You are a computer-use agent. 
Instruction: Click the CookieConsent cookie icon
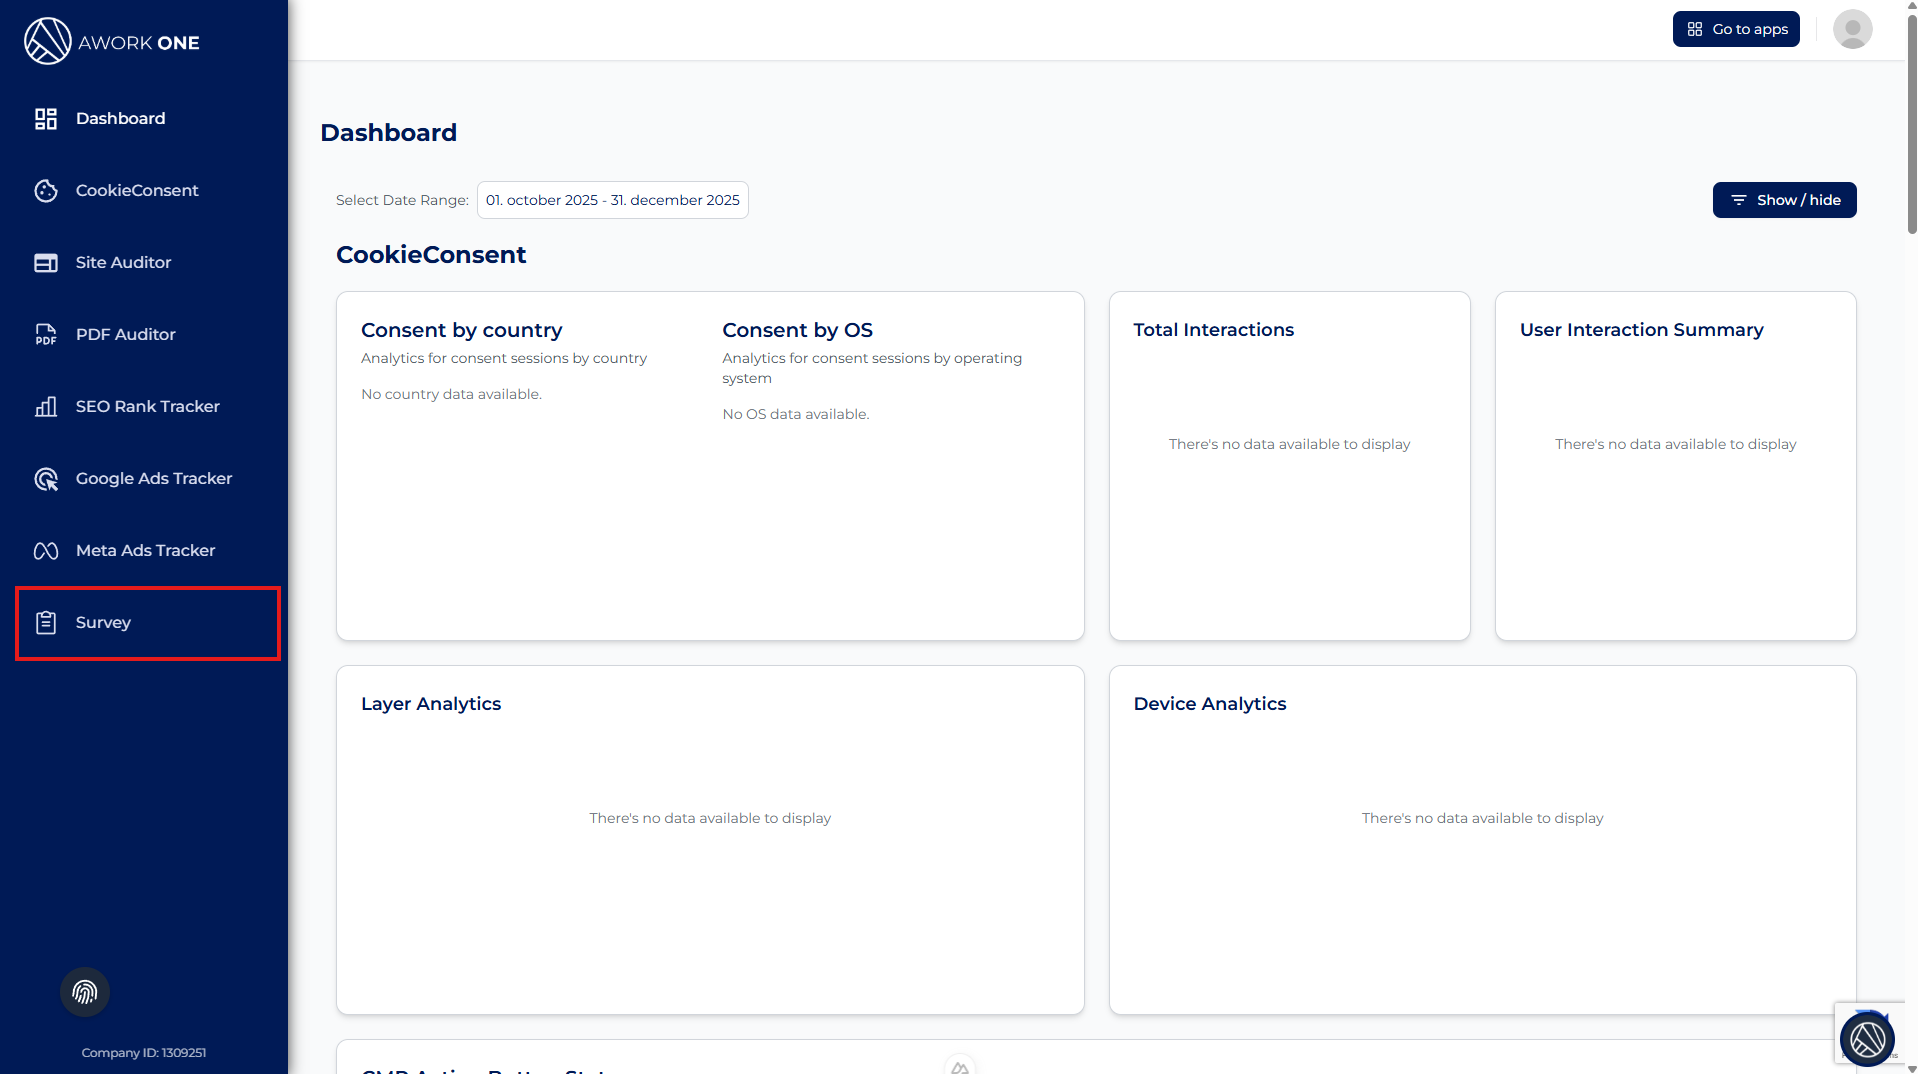click(46, 191)
